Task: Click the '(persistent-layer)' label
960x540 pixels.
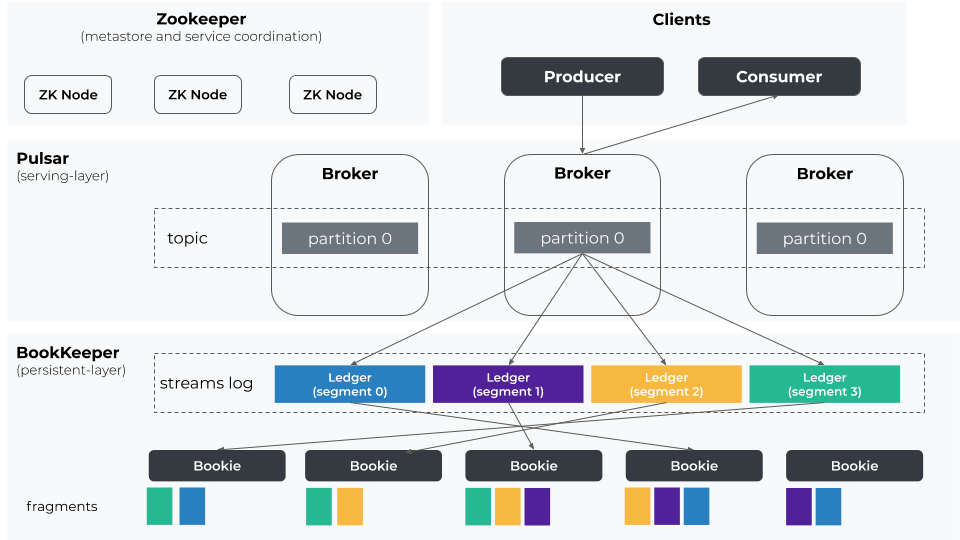Action: coord(71,370)
